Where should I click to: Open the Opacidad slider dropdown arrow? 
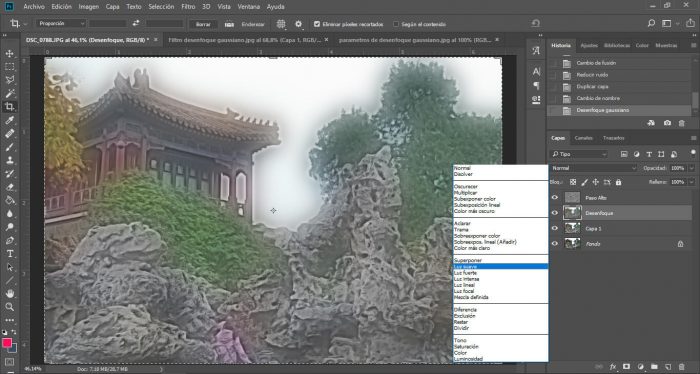pyautogui.click(x=692, y=168)
